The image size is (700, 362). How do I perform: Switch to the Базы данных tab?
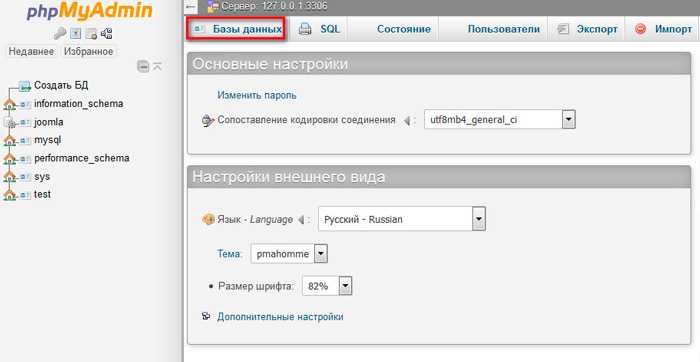236,29
